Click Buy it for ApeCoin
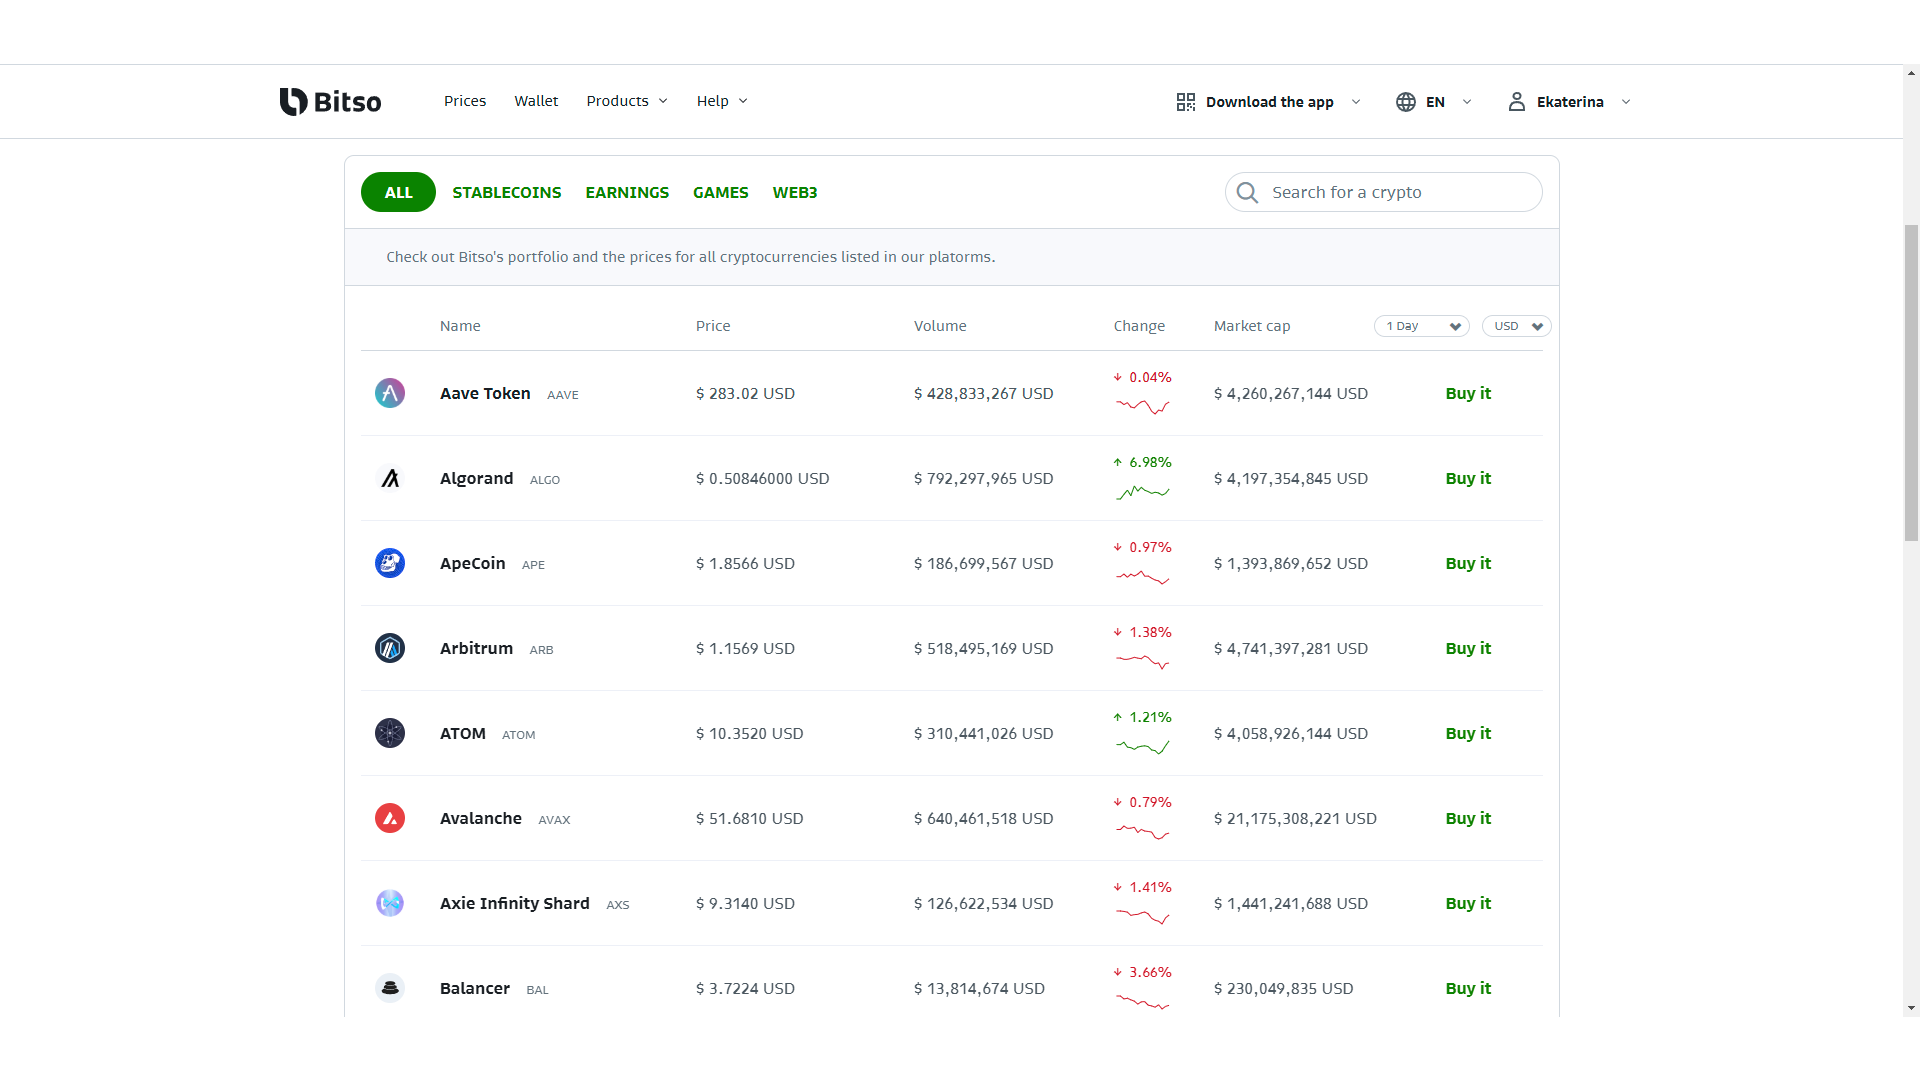Viewport: 1920px width, 1080px height. coord(1468,563)
